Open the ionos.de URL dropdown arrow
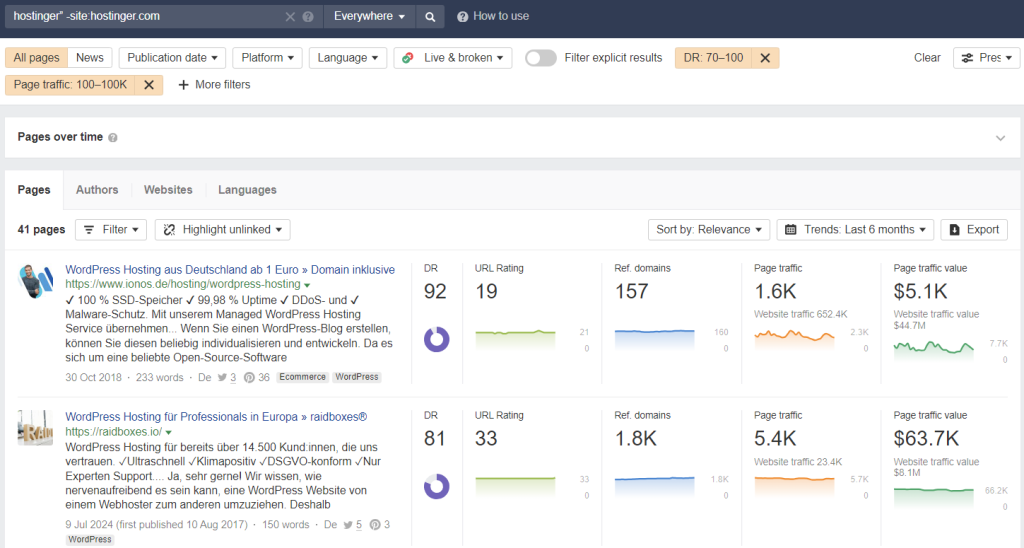 pyautogui.click(x=307, y=285)
